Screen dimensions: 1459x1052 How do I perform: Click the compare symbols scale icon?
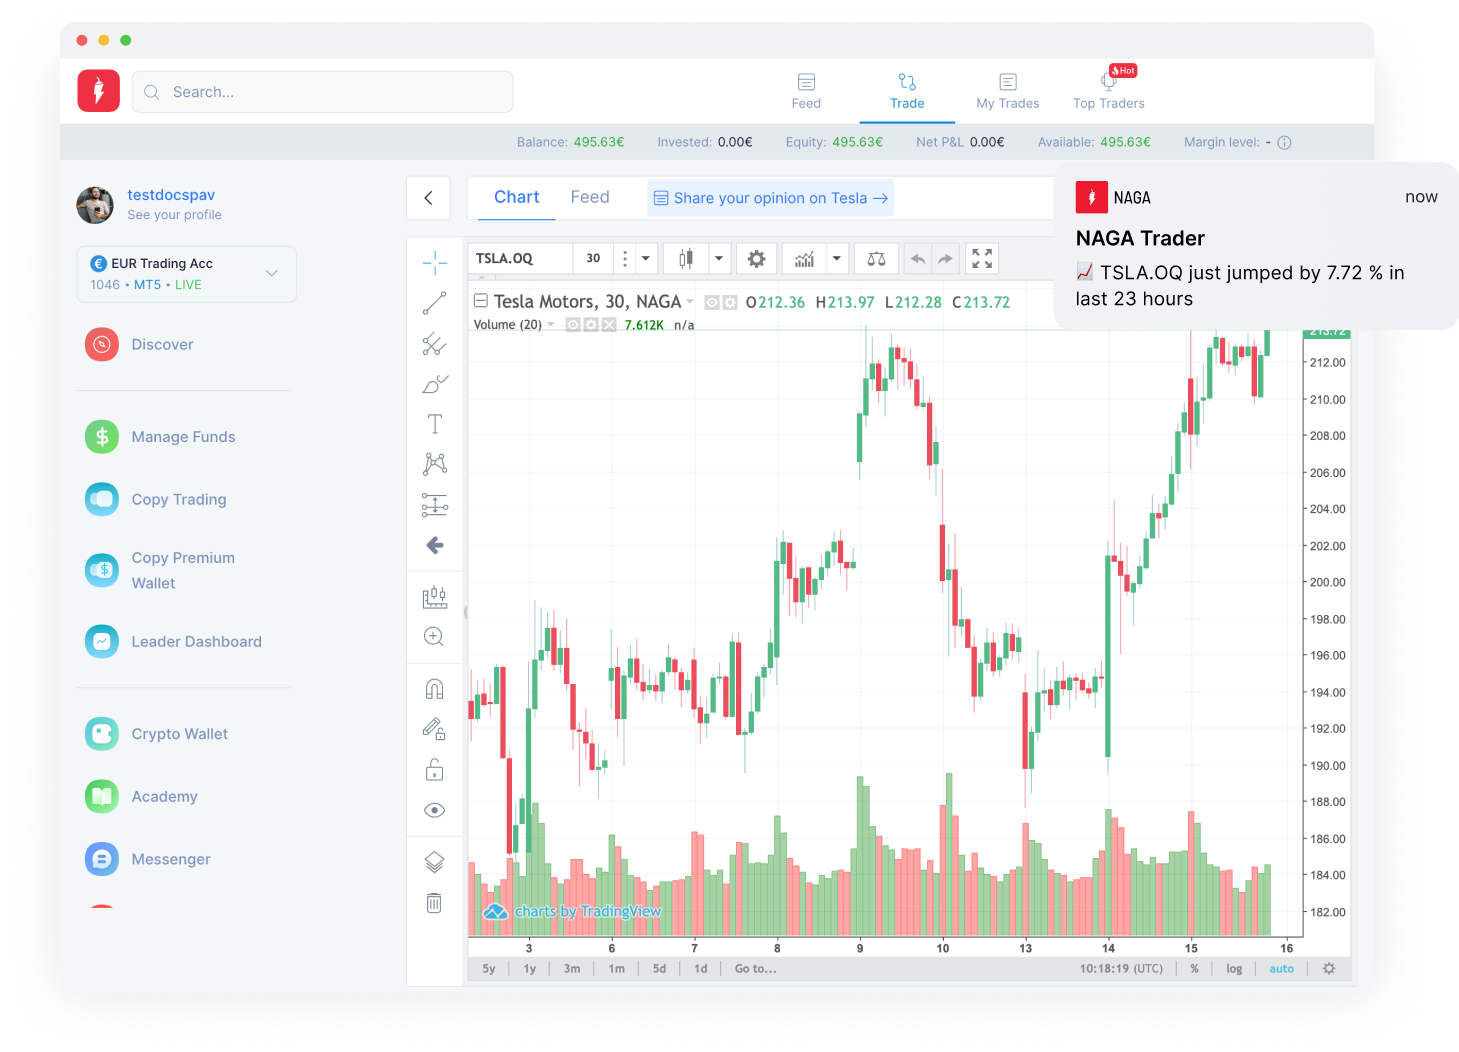876,259
